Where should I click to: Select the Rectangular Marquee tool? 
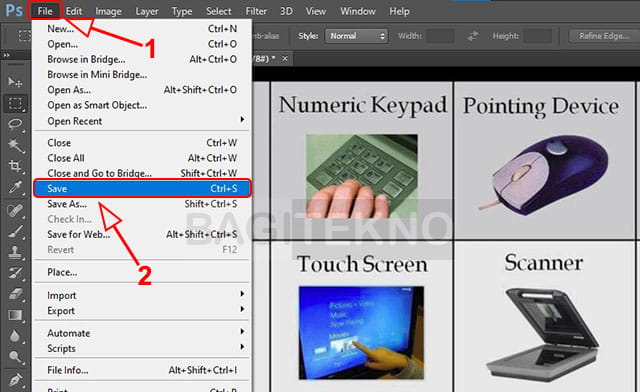click(15, 103)
